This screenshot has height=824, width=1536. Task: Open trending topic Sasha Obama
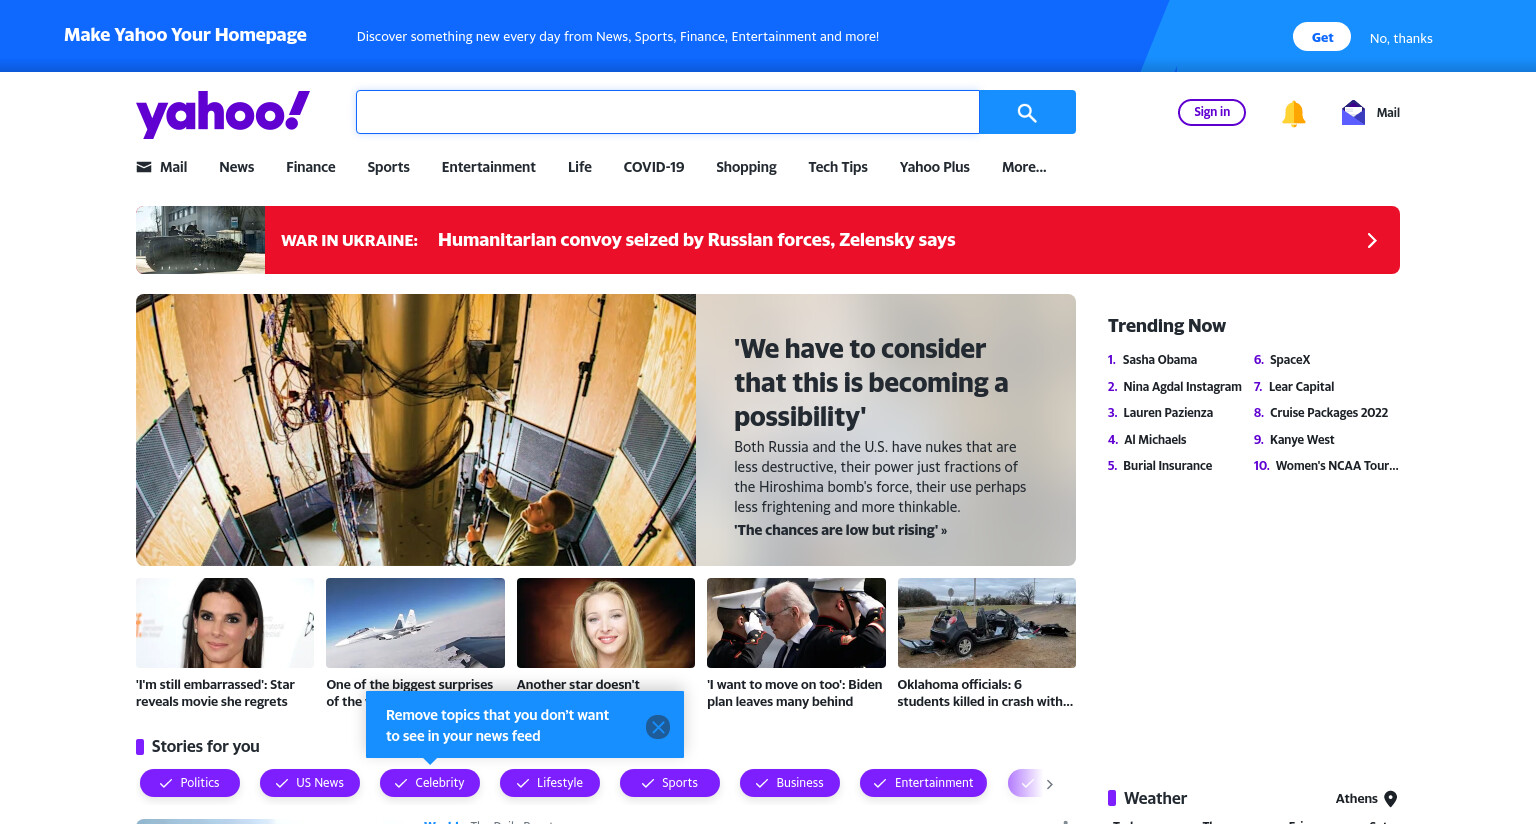pyautogui.click(x=1160, y=360)
